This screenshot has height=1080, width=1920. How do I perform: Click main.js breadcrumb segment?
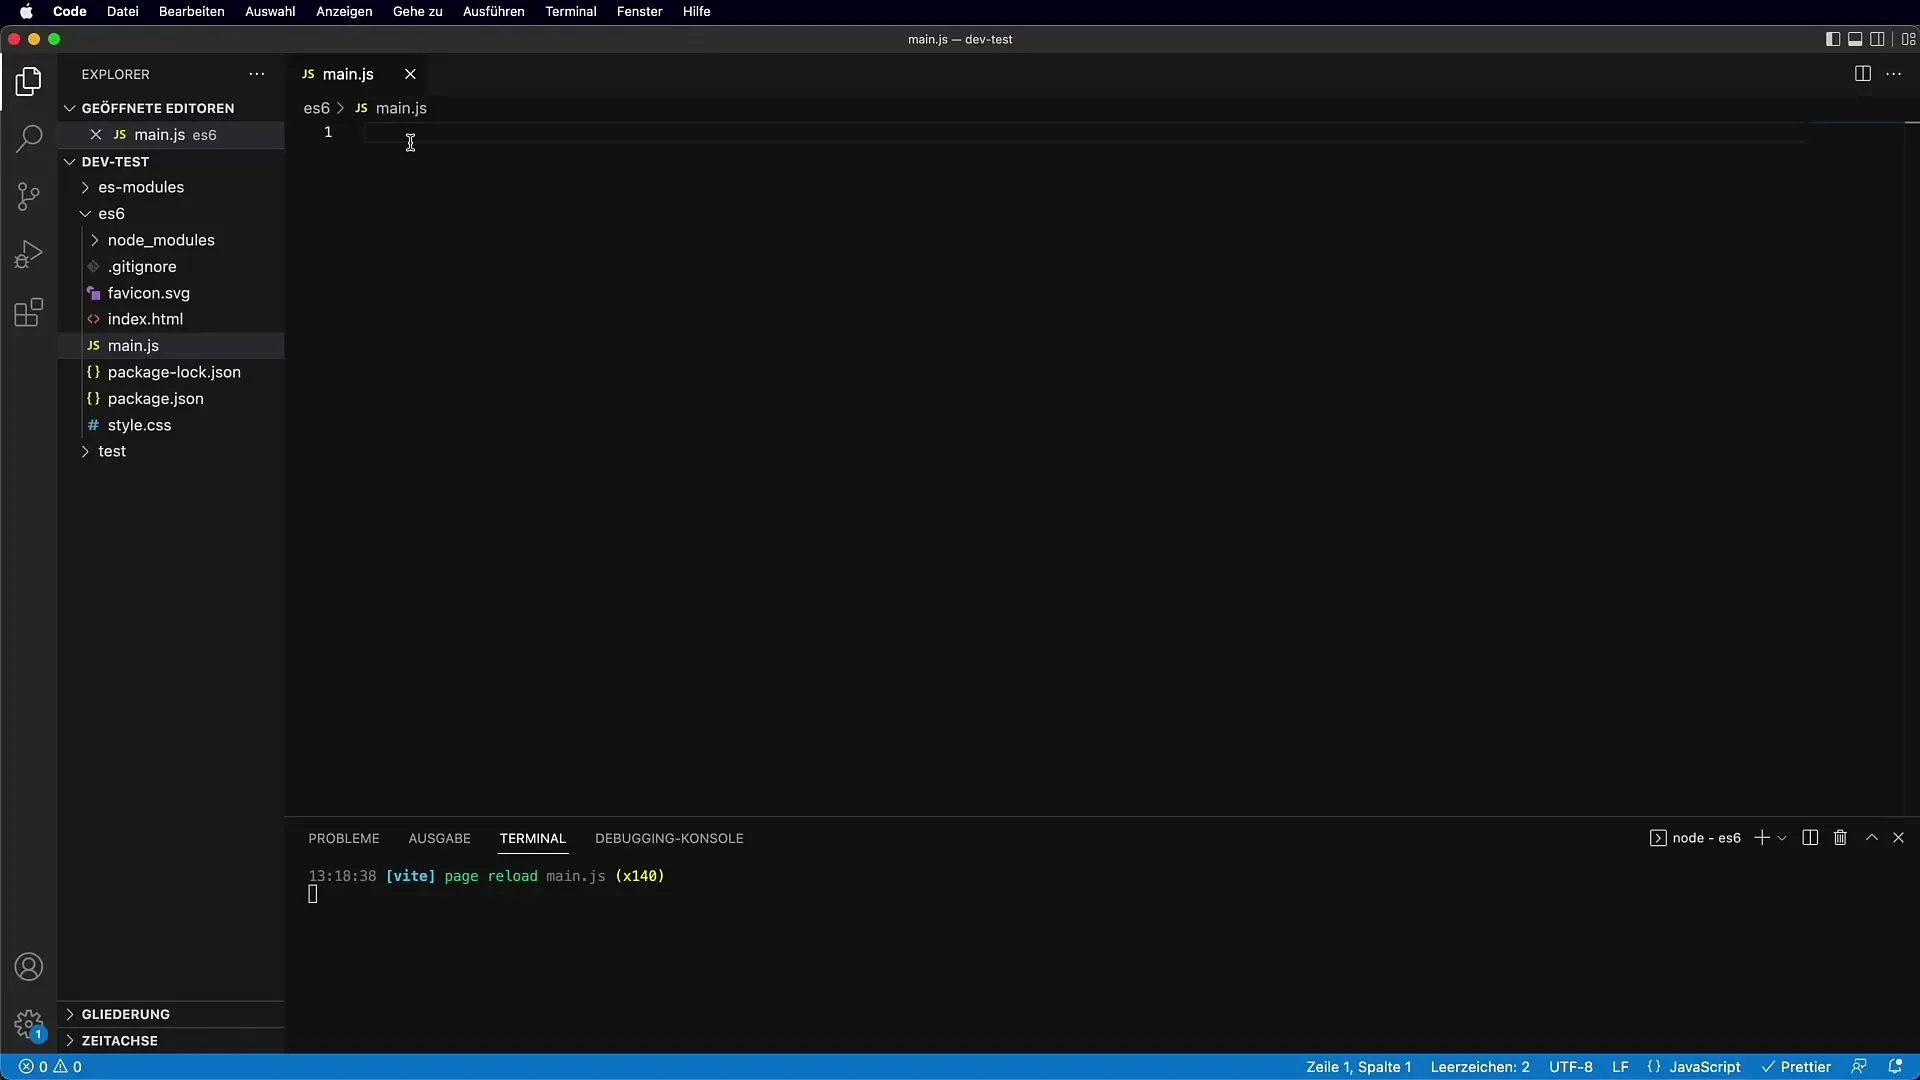tap(392, 108)
